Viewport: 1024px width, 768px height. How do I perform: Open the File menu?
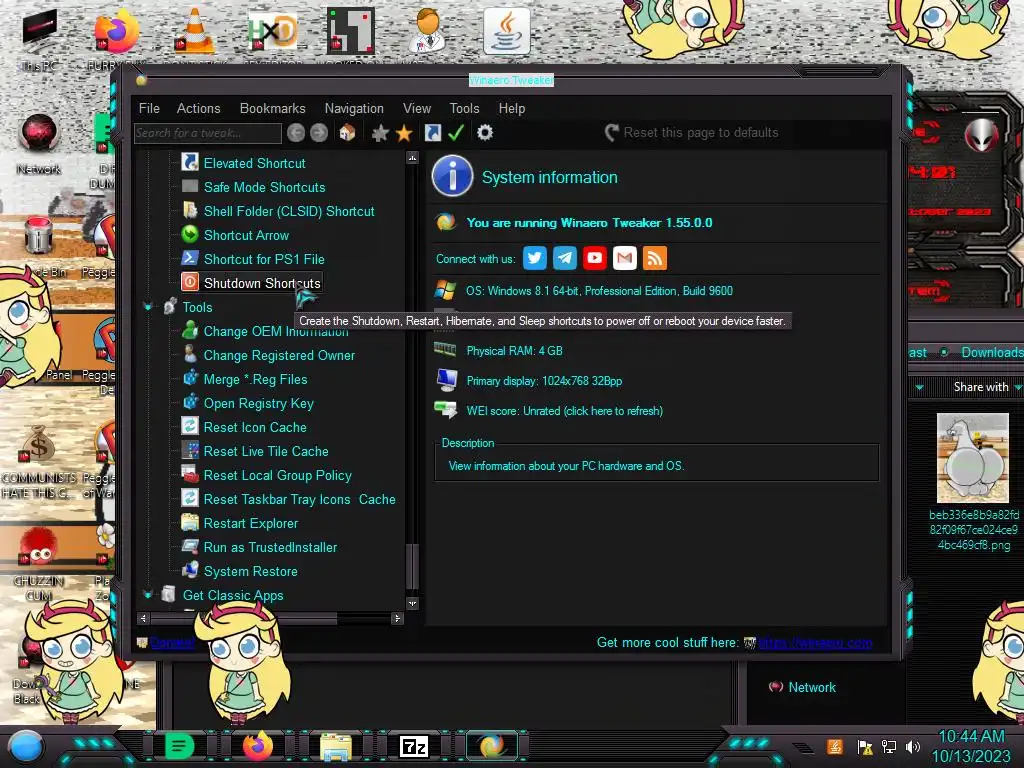point(149,108)
